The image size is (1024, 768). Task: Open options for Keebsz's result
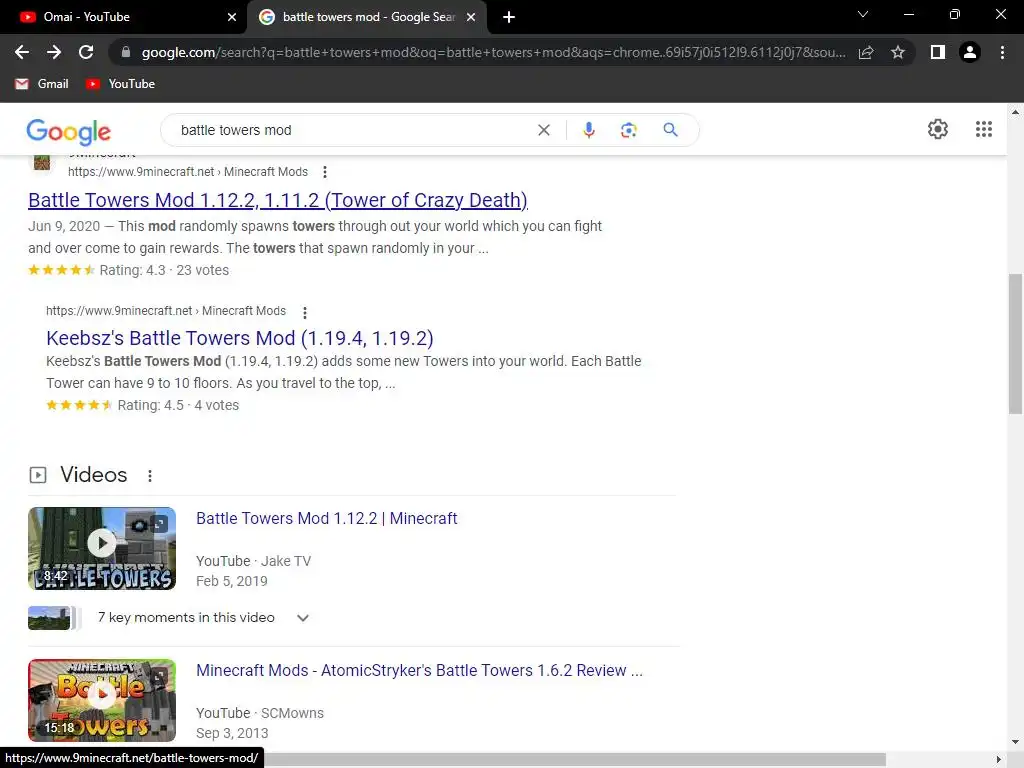tap(304, 312)
